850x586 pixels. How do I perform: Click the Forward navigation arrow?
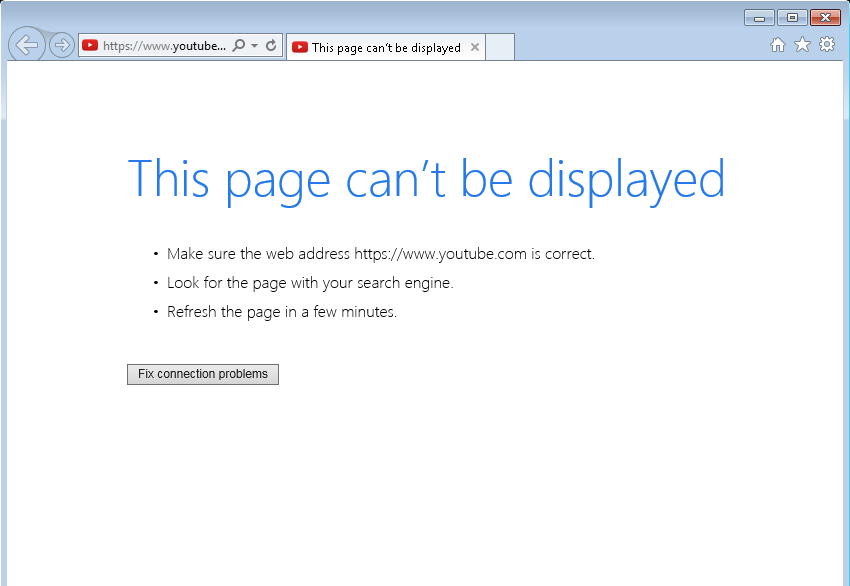pyautogui.click(x=61, y=45)
